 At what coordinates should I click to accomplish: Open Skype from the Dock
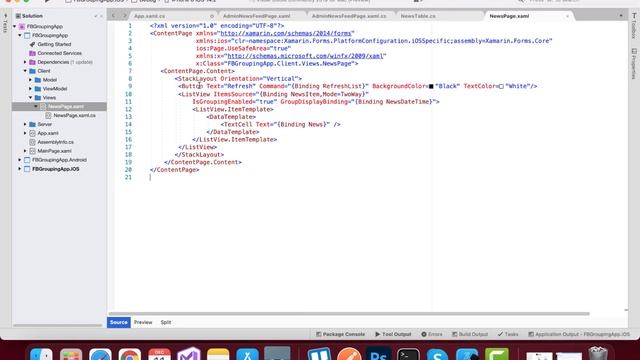click(437, 354)
